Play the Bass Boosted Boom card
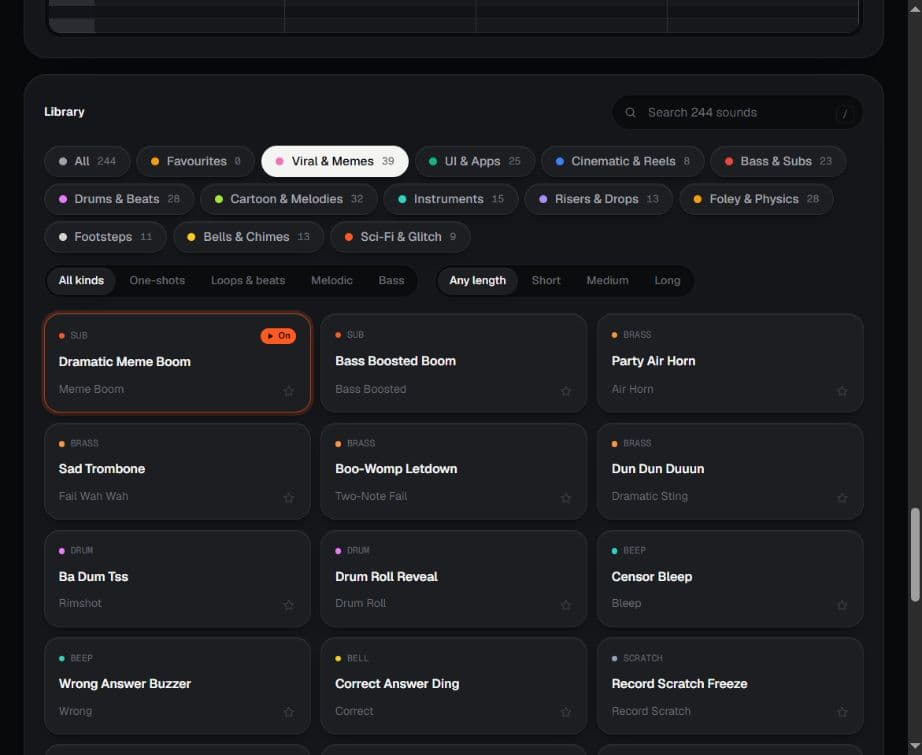The width and height of the screenshot is (922, 755). 453,363
